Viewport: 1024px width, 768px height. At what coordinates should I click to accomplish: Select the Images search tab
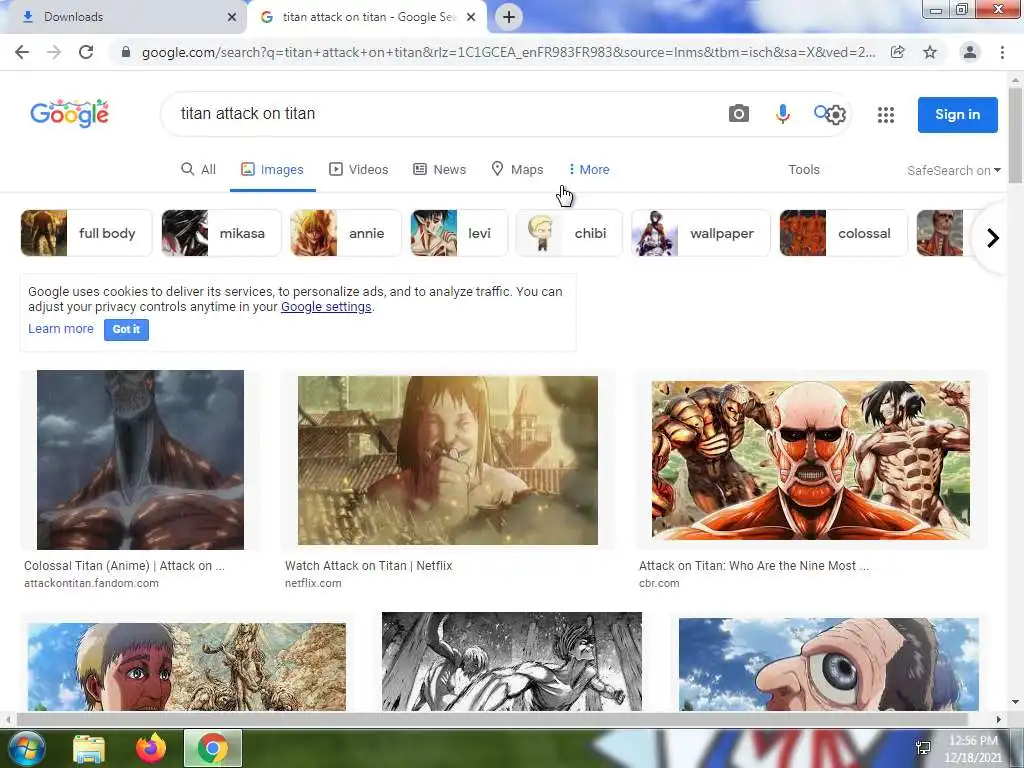272,170
